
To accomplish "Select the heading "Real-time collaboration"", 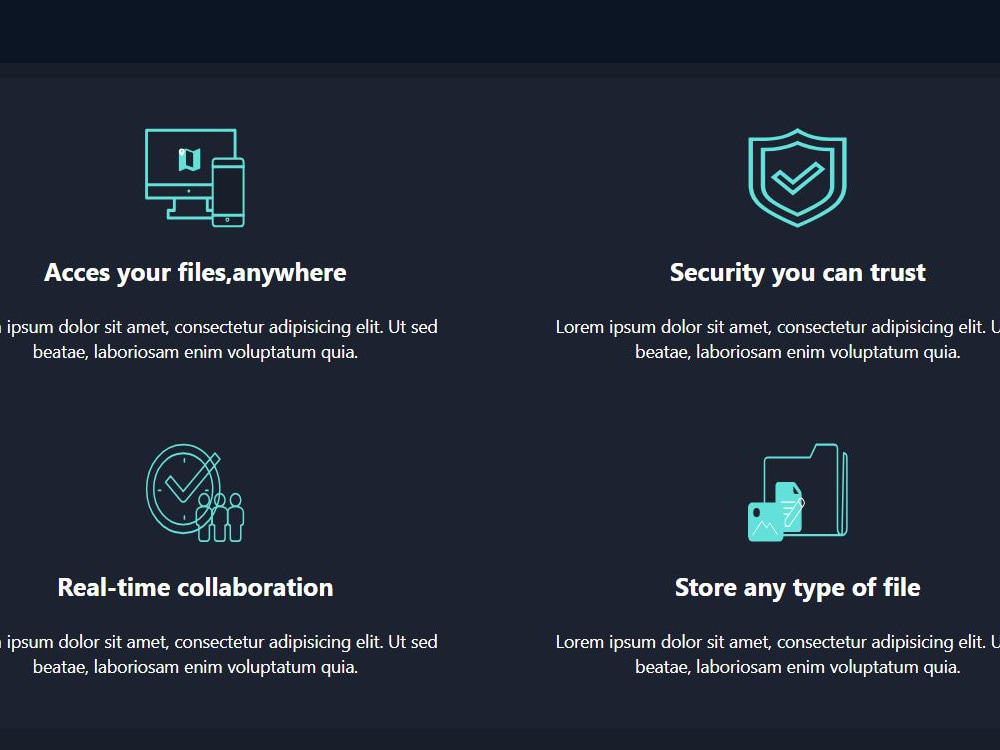I will (x=195, y=587).
